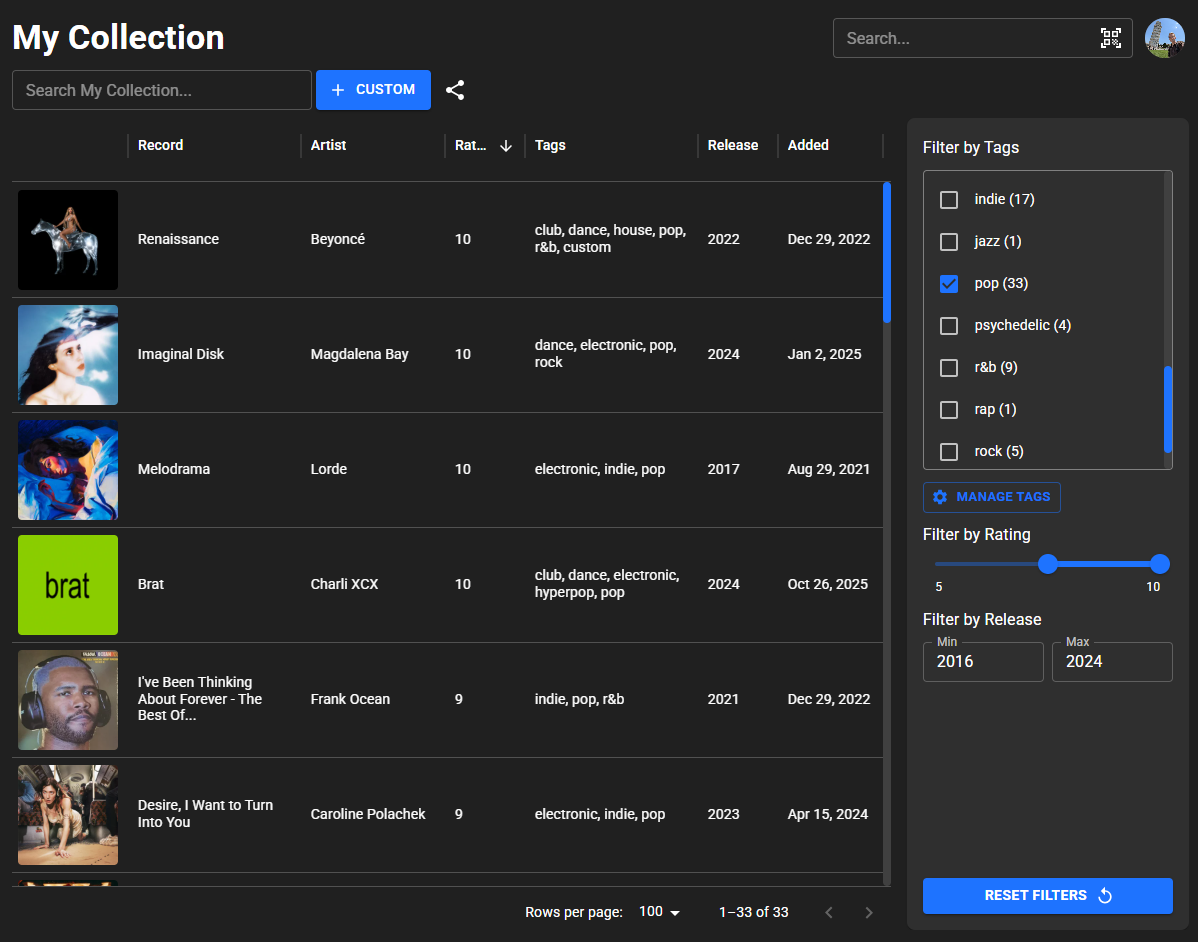The height and width of the screenshot is (942, 1198).
Task: Sort by the Artist column header
Action: pyautogui.click(x=328, y=145)
